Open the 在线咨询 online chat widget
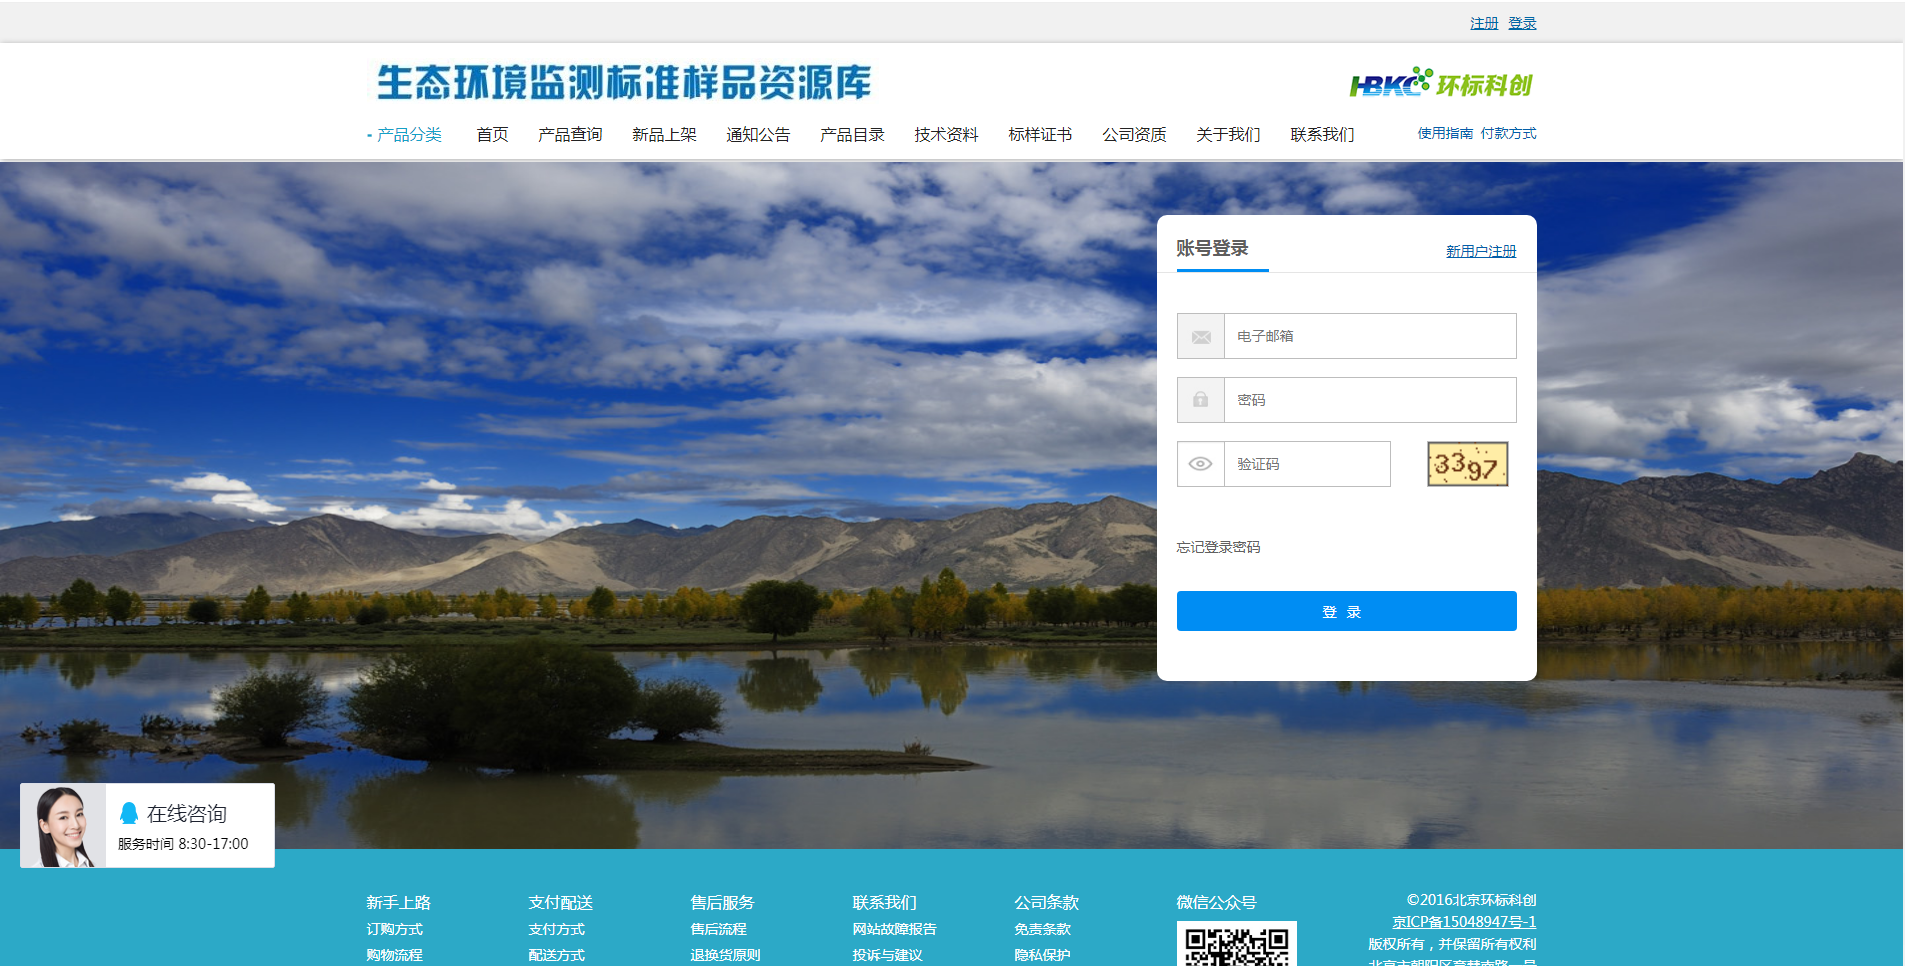The width and height of the screenshot is (1905, 966). (187, 814)
